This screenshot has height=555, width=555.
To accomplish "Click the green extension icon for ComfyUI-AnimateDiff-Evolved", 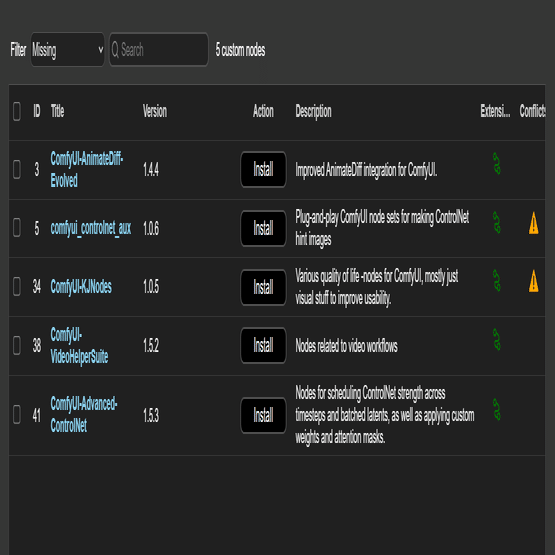I will click(497, 164).
